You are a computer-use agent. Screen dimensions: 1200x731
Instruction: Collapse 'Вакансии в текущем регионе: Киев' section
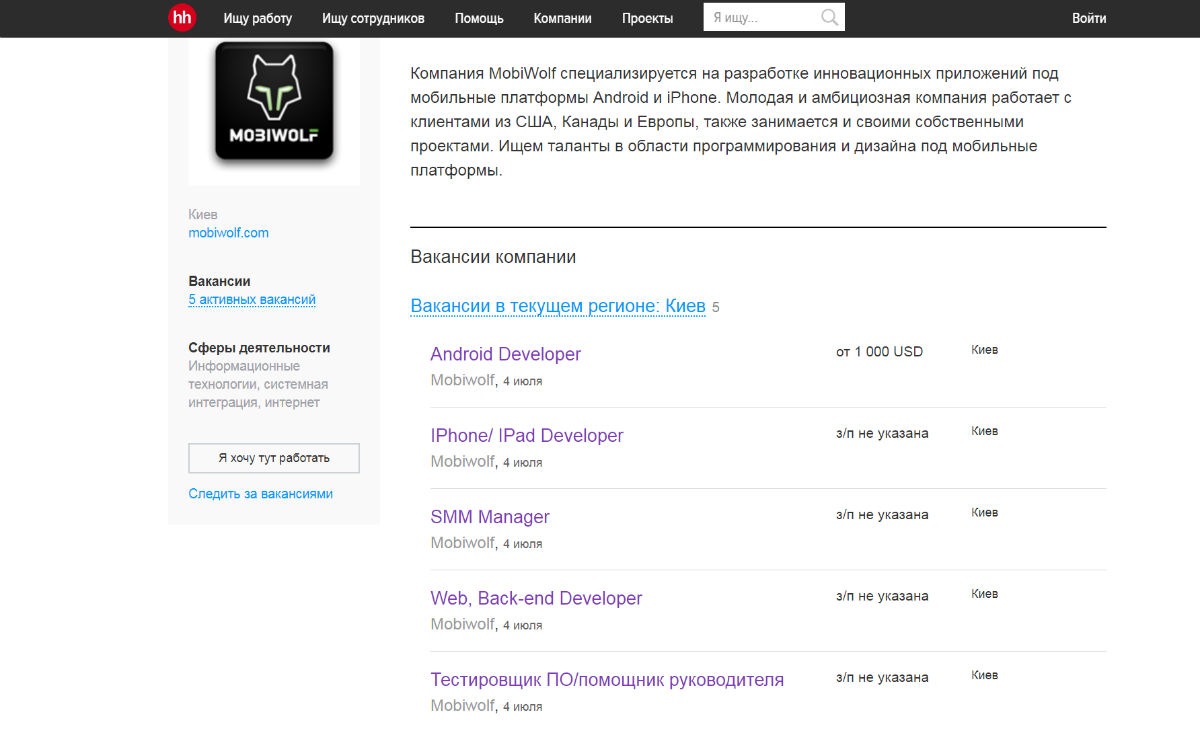557,306
